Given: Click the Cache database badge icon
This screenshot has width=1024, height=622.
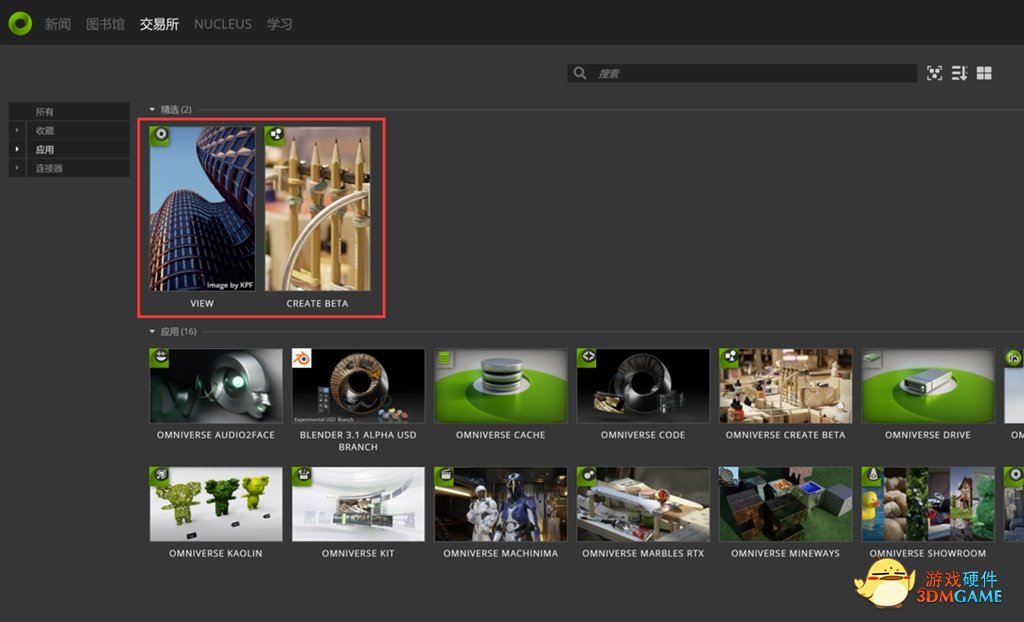Looking at the screenshot, I should click(x=444, y=357).
